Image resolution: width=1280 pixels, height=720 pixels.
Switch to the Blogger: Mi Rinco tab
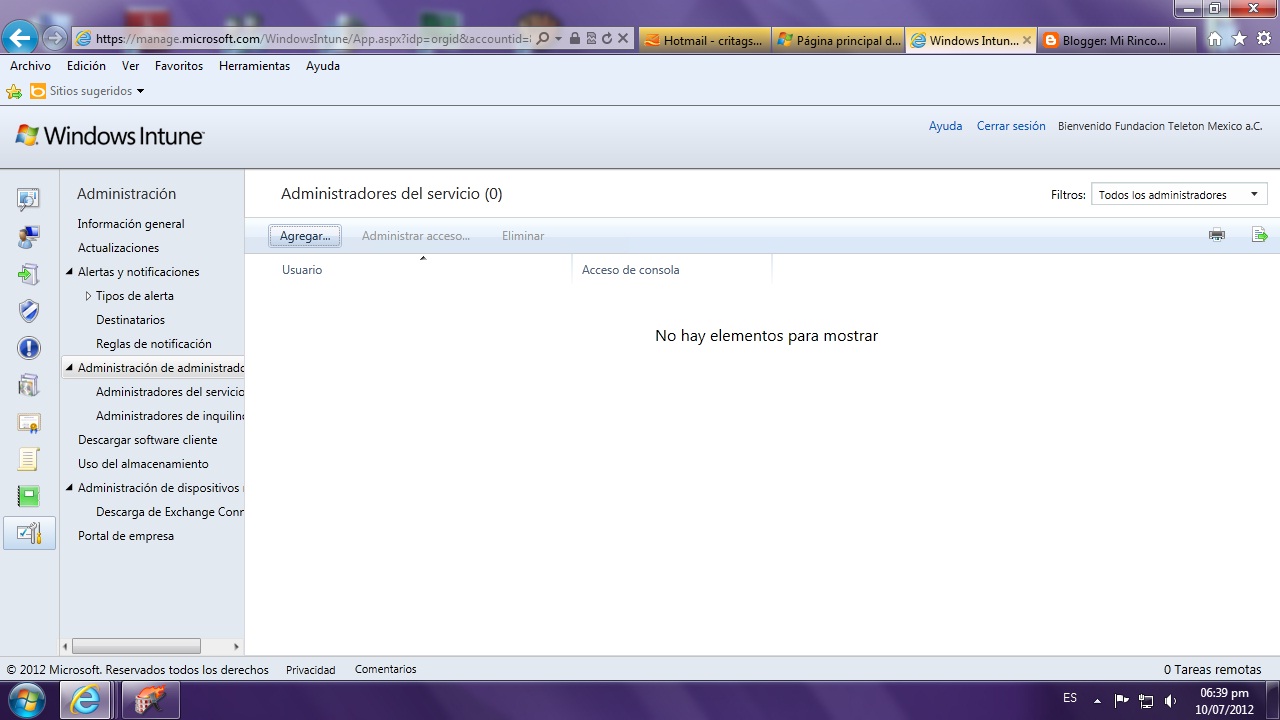1103,40
